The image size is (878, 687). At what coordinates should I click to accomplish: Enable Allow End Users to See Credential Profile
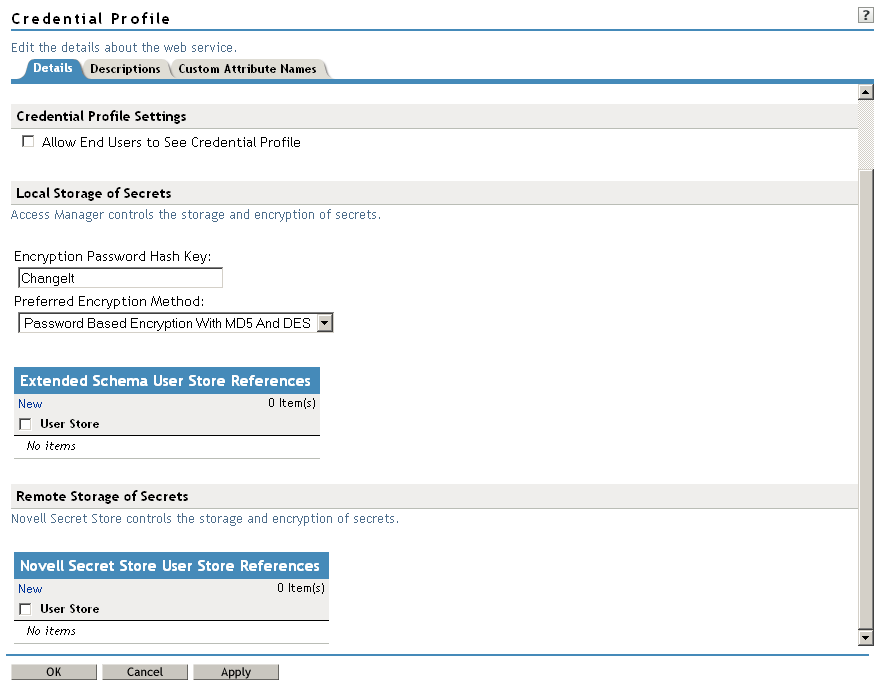coord(28,141)
